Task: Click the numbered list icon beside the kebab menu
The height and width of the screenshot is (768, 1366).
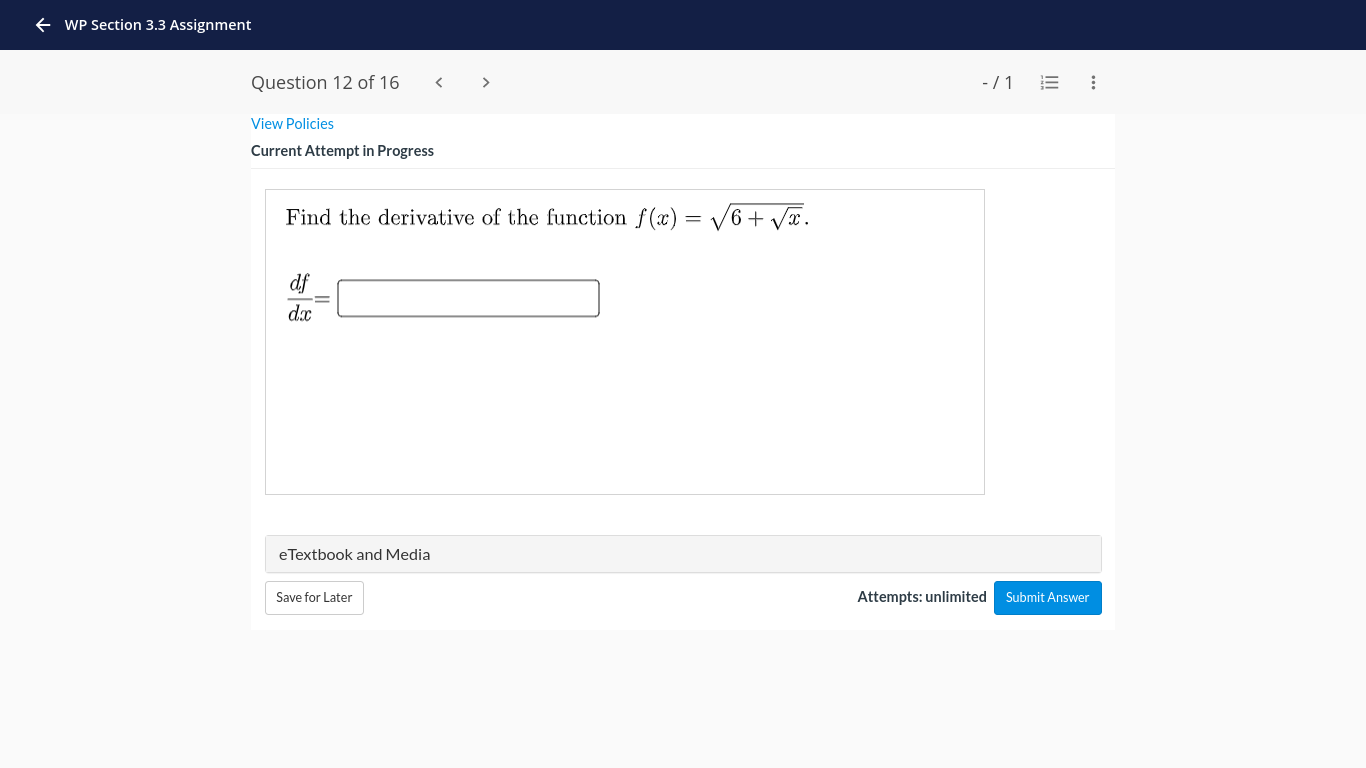Action: (x=1049, y=82)
